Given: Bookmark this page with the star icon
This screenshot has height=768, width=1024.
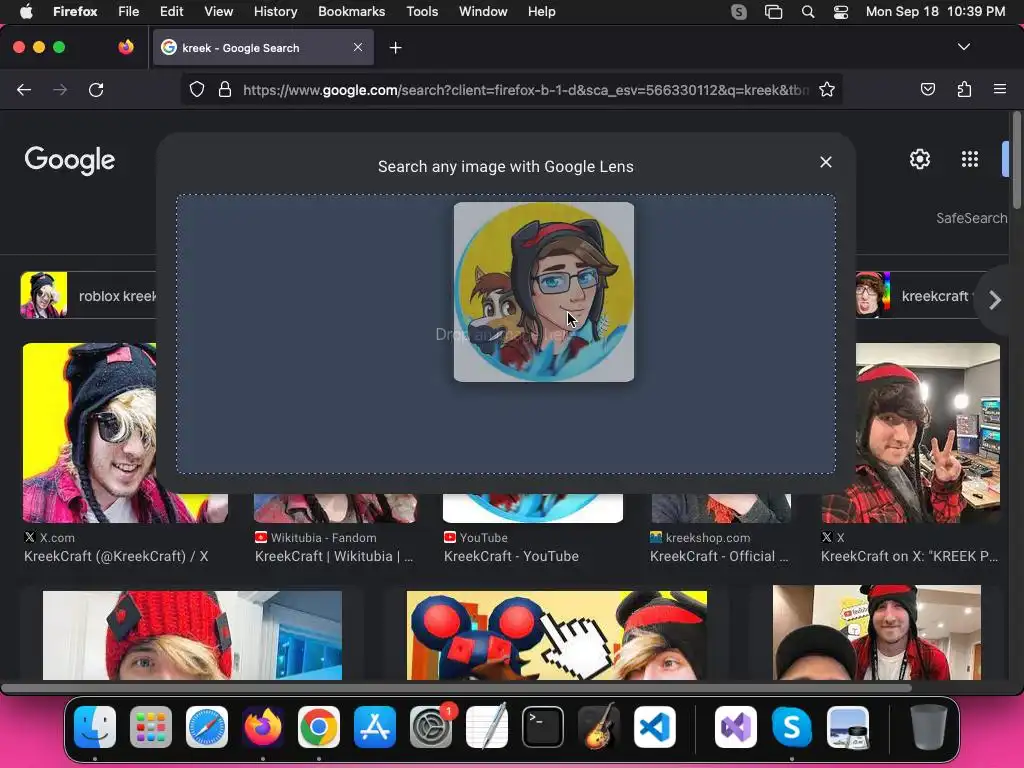Looking at the screenshot, I should 827,89.
